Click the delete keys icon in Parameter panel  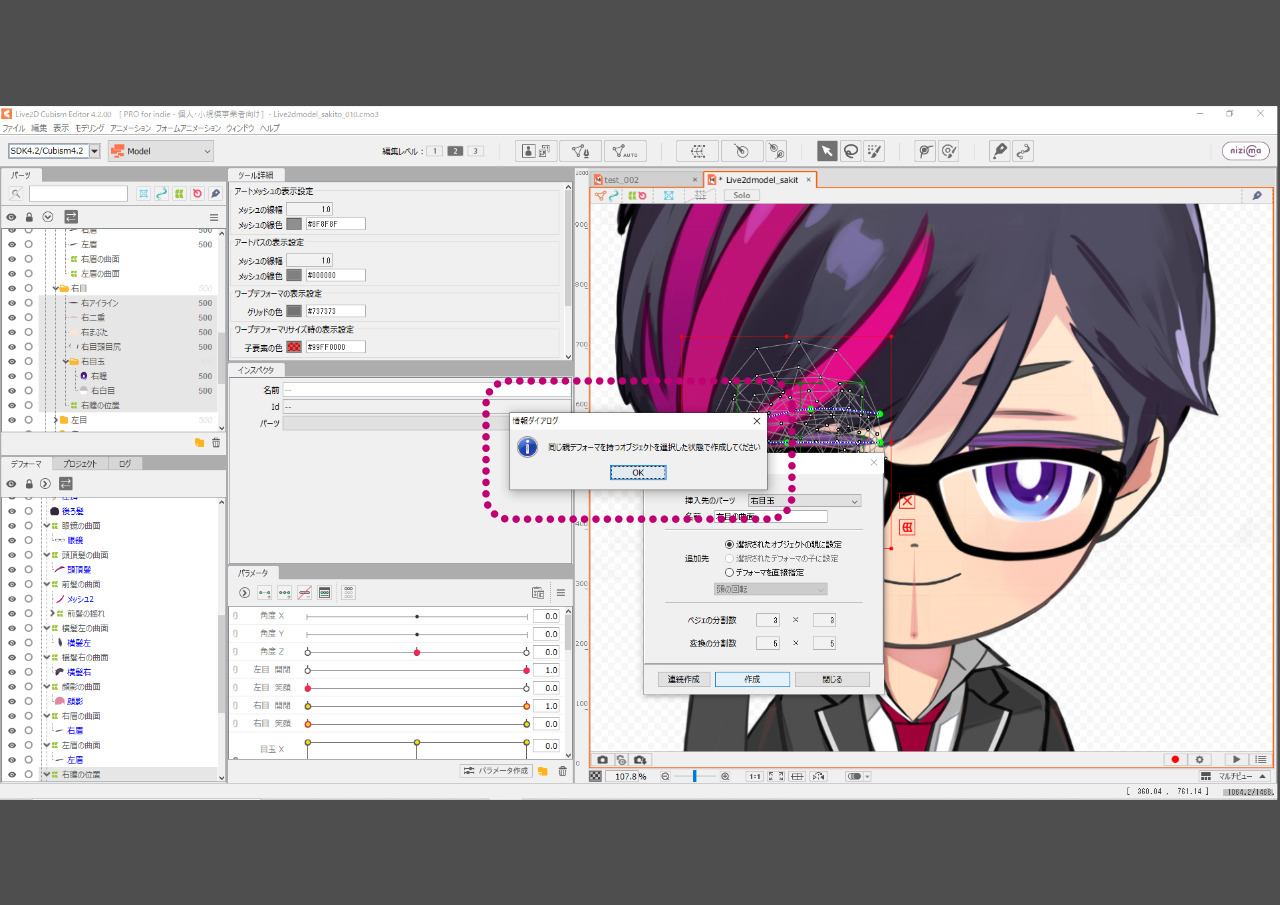tap(304, 592)
